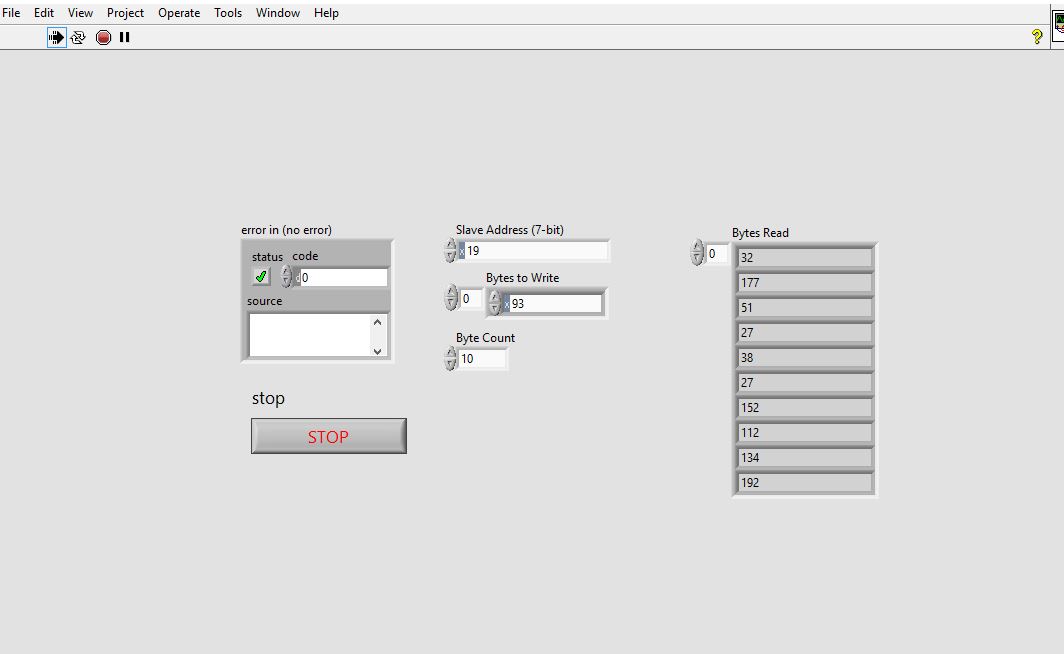Click the radix indicator of Slave Address
Screen dimensions: 1064x654
462,251
